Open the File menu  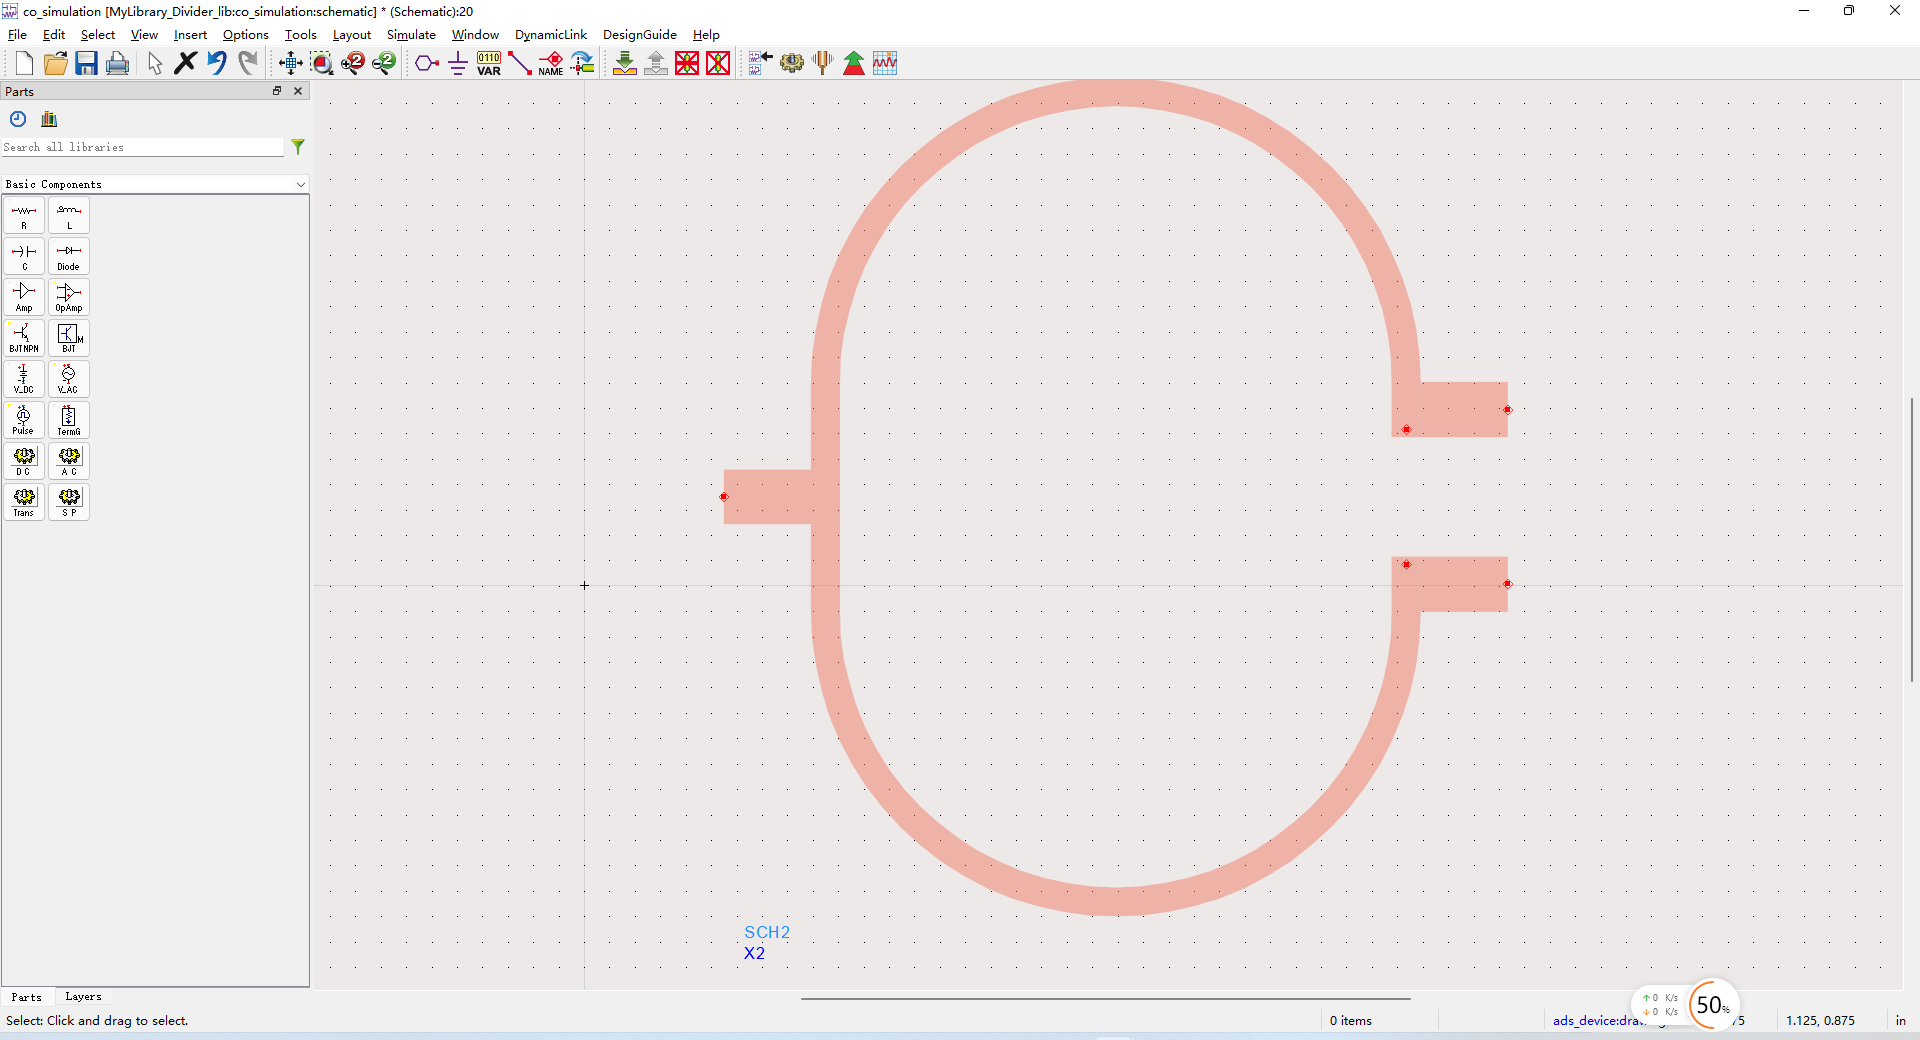[x=17, y=35]
